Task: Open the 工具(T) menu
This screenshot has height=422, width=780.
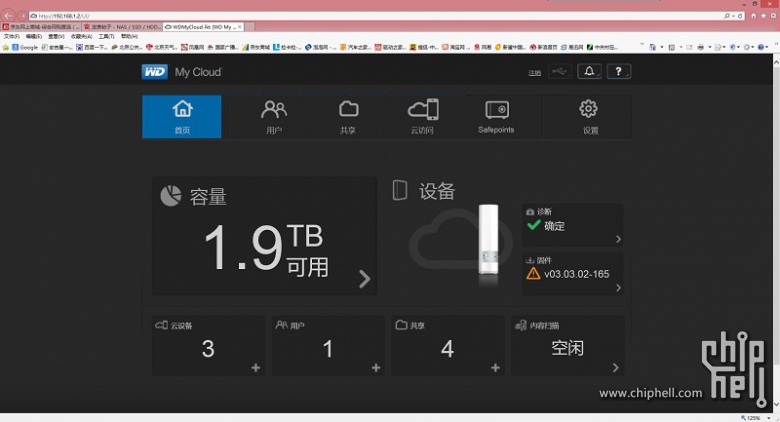Action: pyautogui.click(x=106, y=37)
